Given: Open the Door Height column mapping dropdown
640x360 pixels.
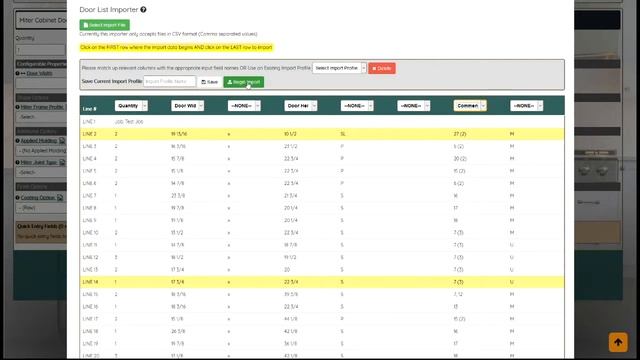Looking at the screenshot, I should coord(300,106).
